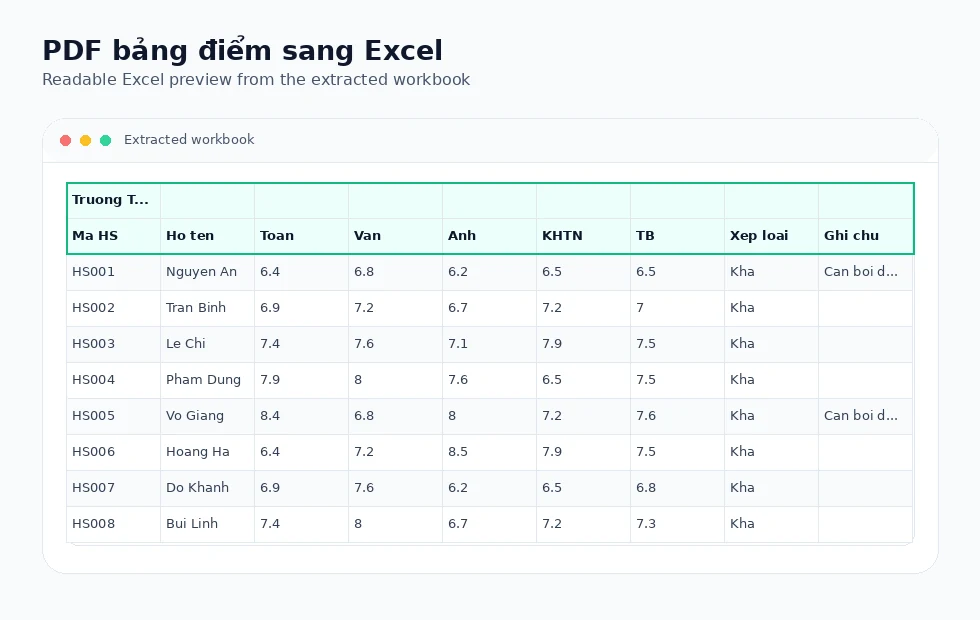Click Le Chi's Toan score 7.4
Image resolution: width=980 pixels, height=620 pixels.
coord(301,344)
